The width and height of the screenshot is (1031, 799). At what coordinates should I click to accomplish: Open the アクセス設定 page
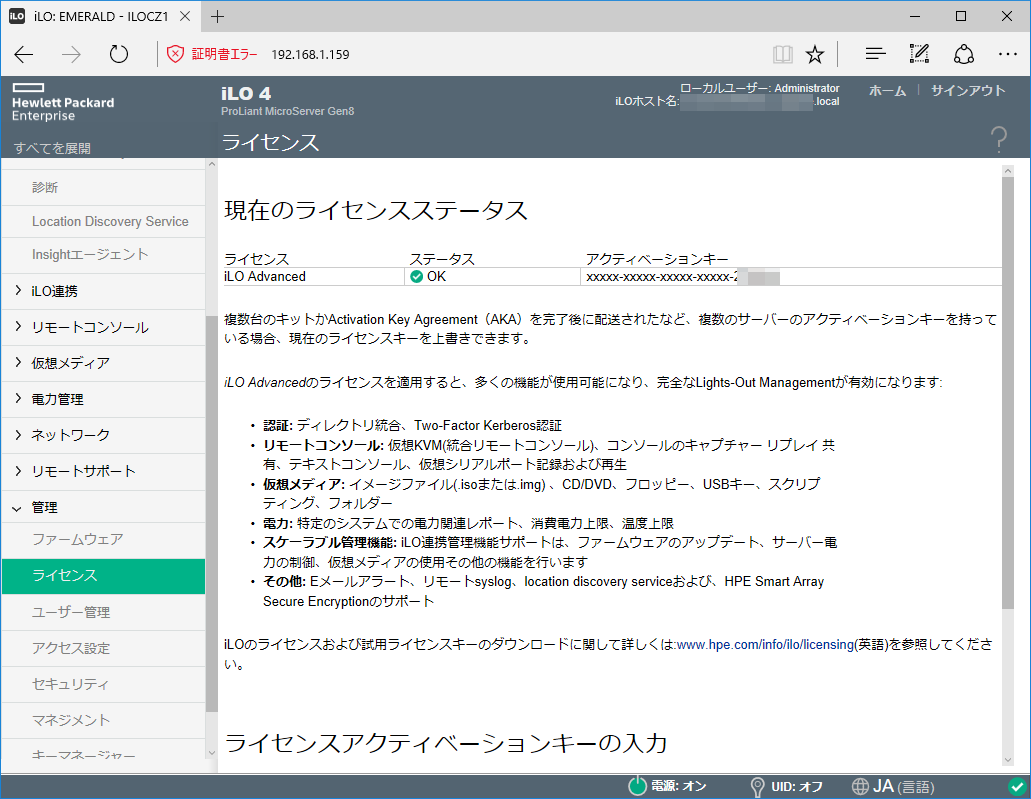click(103, 648)
